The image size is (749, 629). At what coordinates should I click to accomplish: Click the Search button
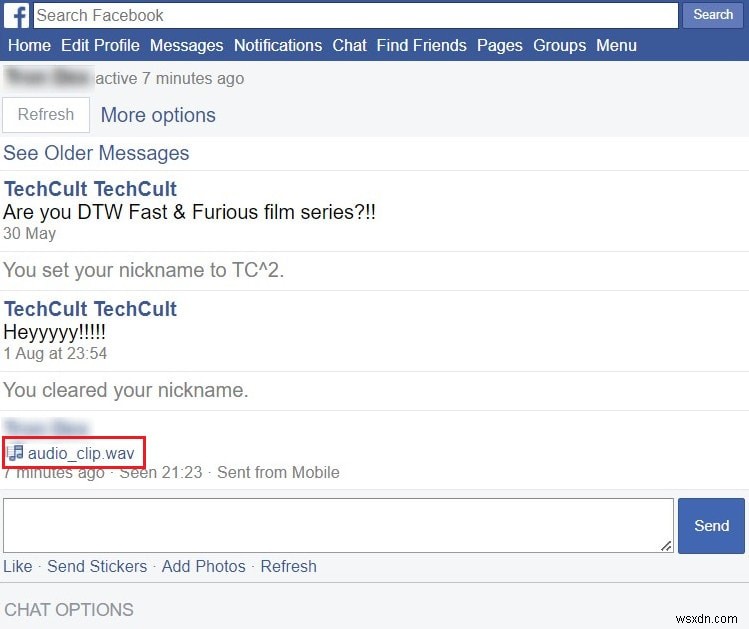[712, 15]
